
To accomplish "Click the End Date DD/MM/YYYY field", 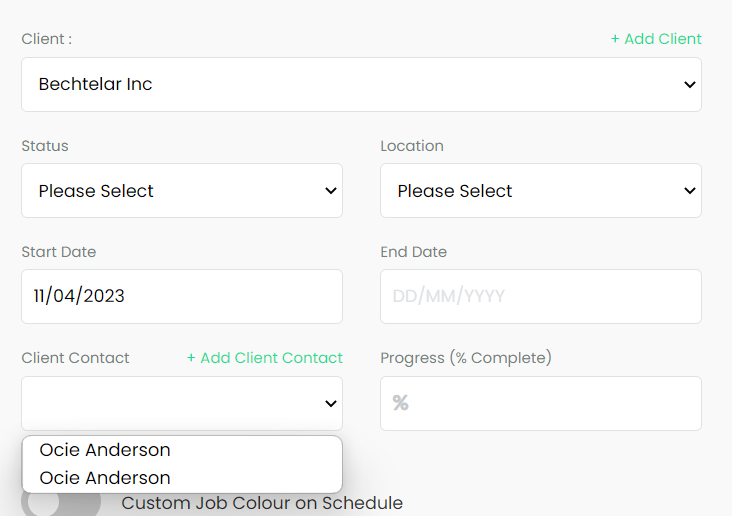I will point(541,297).
